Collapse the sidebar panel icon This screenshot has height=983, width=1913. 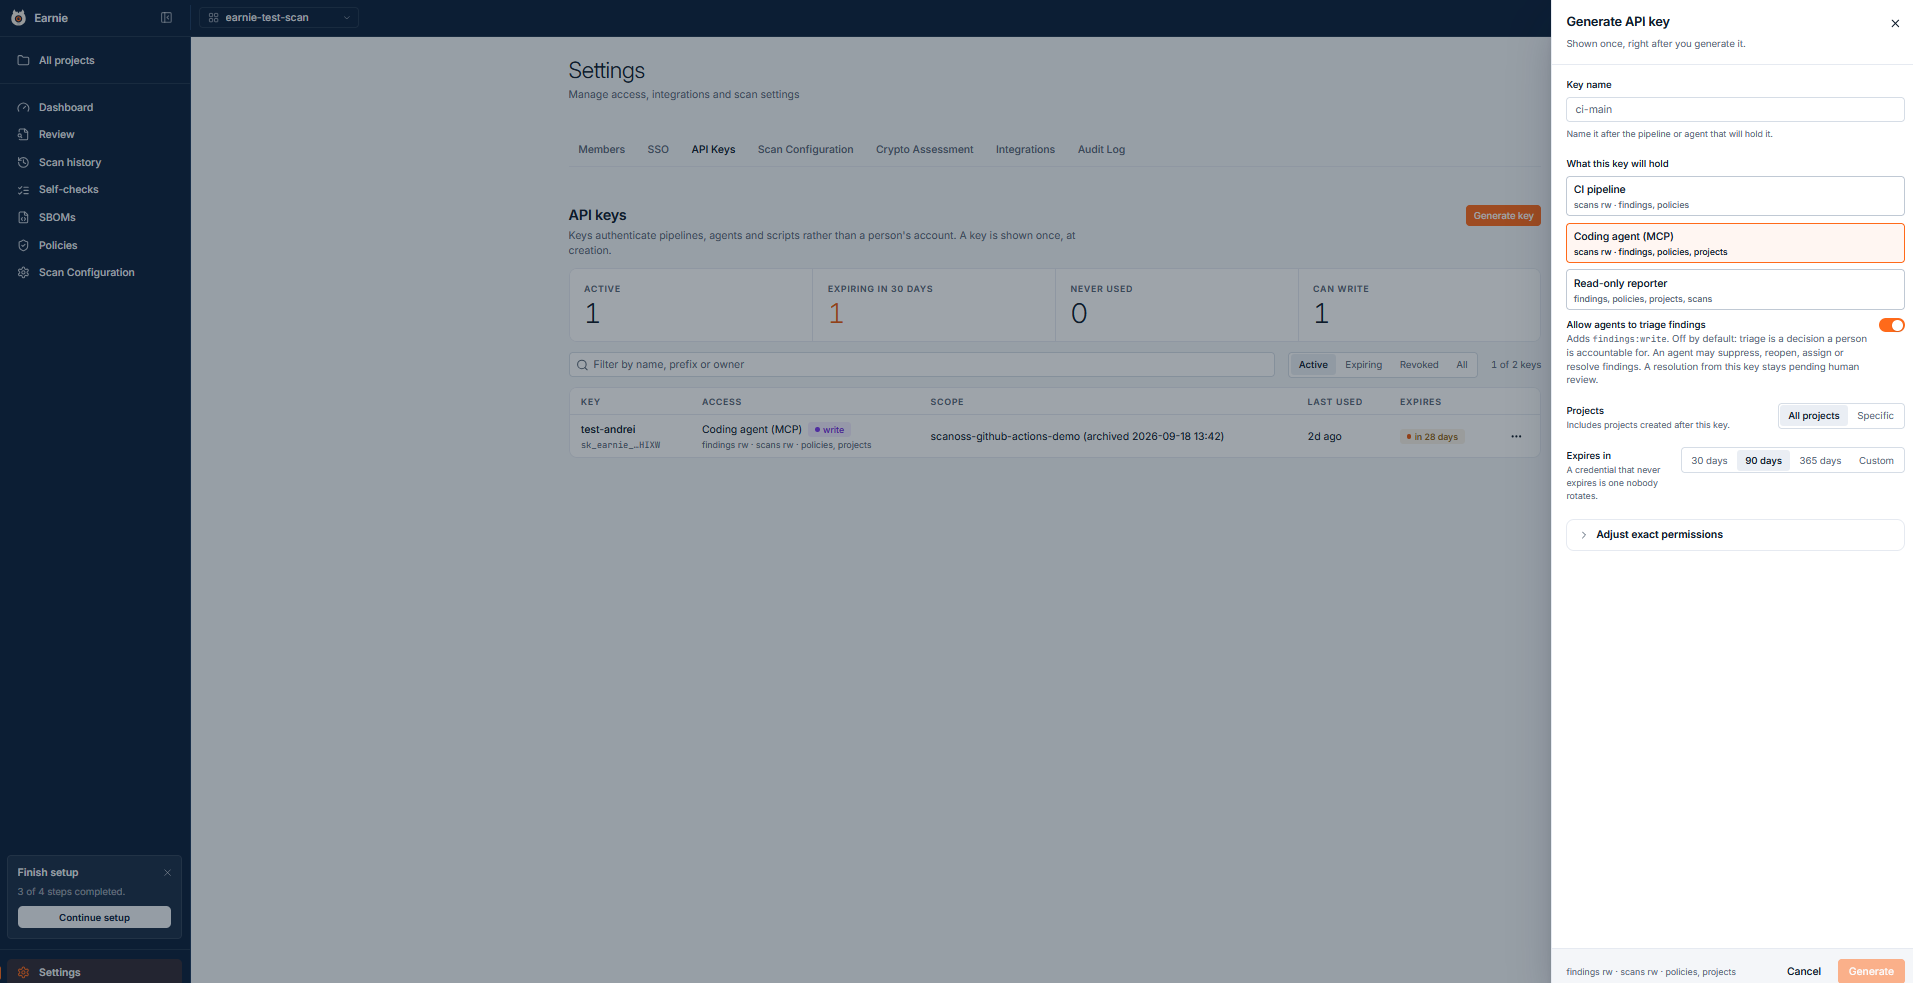pos(166,18)
